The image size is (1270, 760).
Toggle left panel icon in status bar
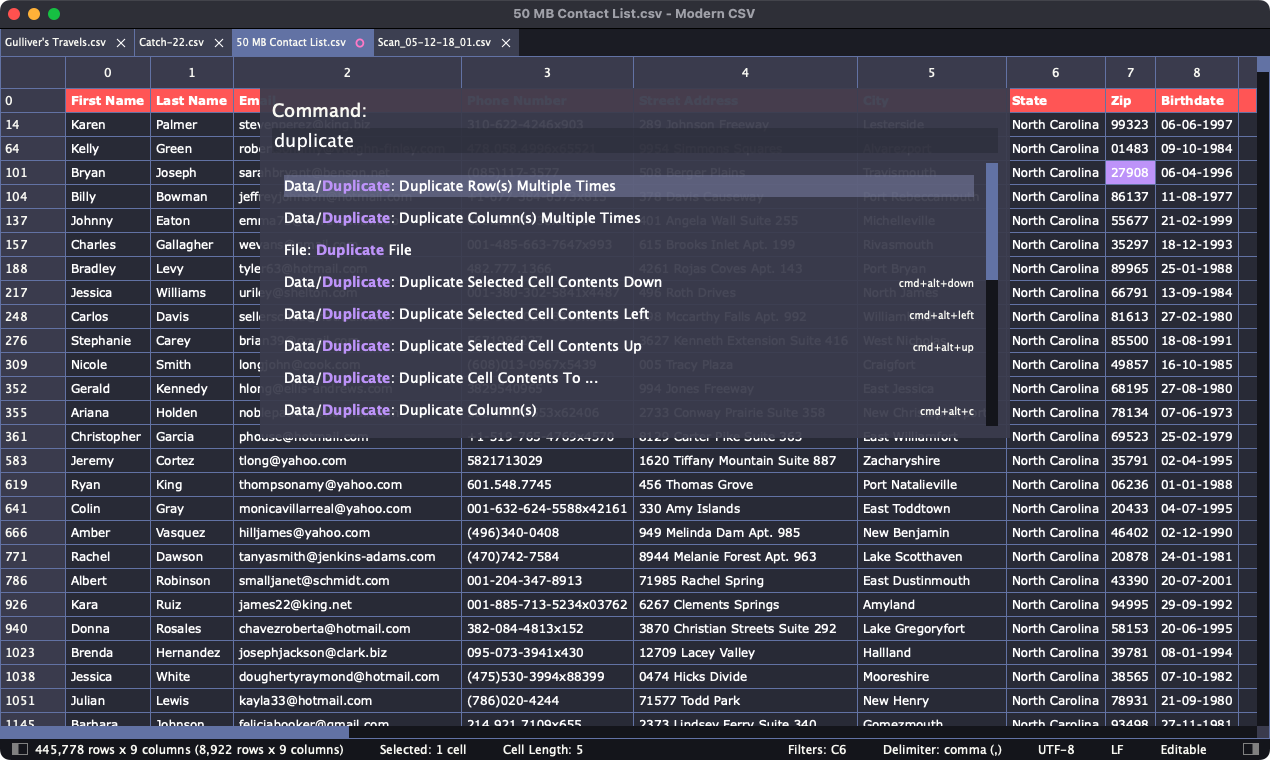20,749
